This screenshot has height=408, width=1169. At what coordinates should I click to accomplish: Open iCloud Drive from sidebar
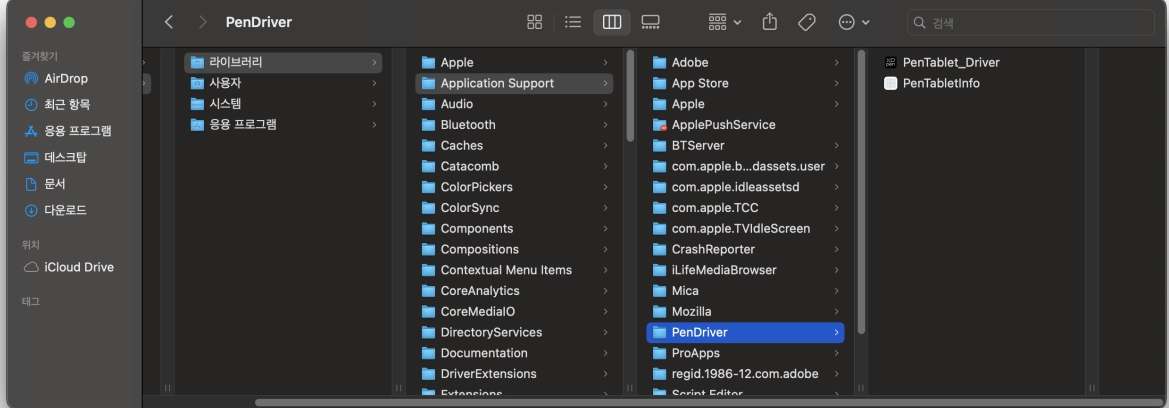click(78, 267)
